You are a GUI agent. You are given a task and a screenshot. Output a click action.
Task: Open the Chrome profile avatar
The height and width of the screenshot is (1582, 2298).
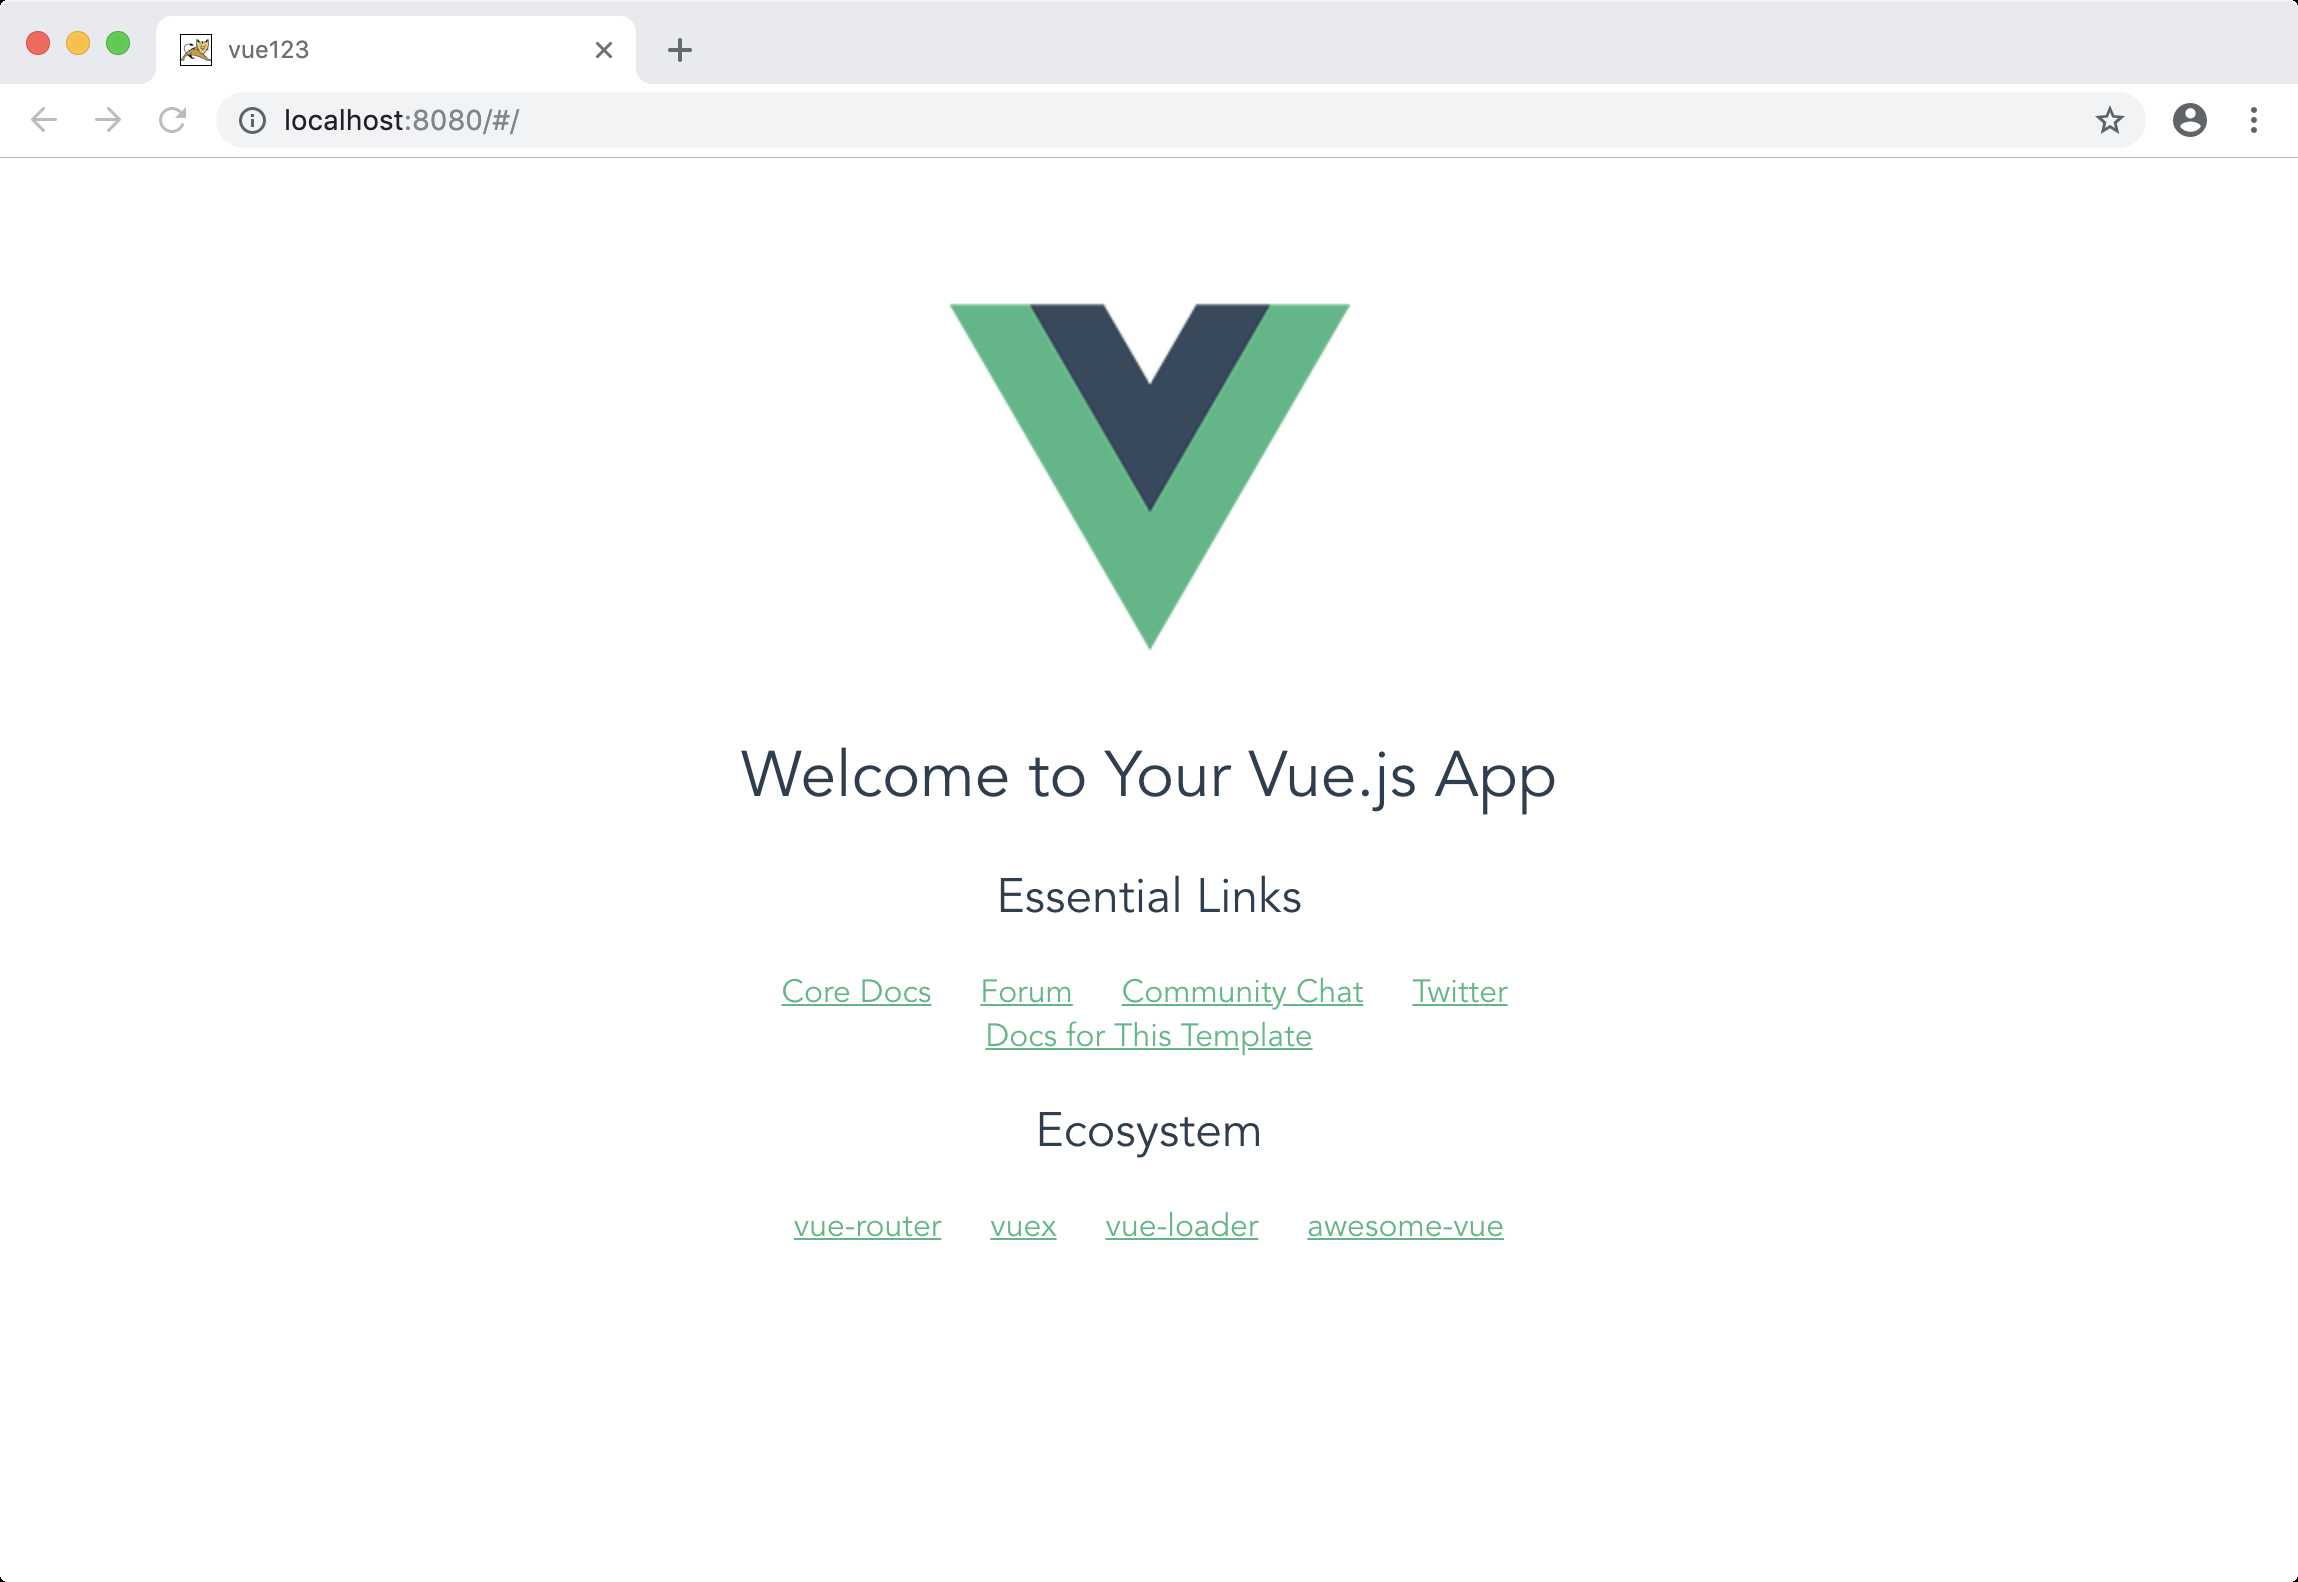[2189, 120]
